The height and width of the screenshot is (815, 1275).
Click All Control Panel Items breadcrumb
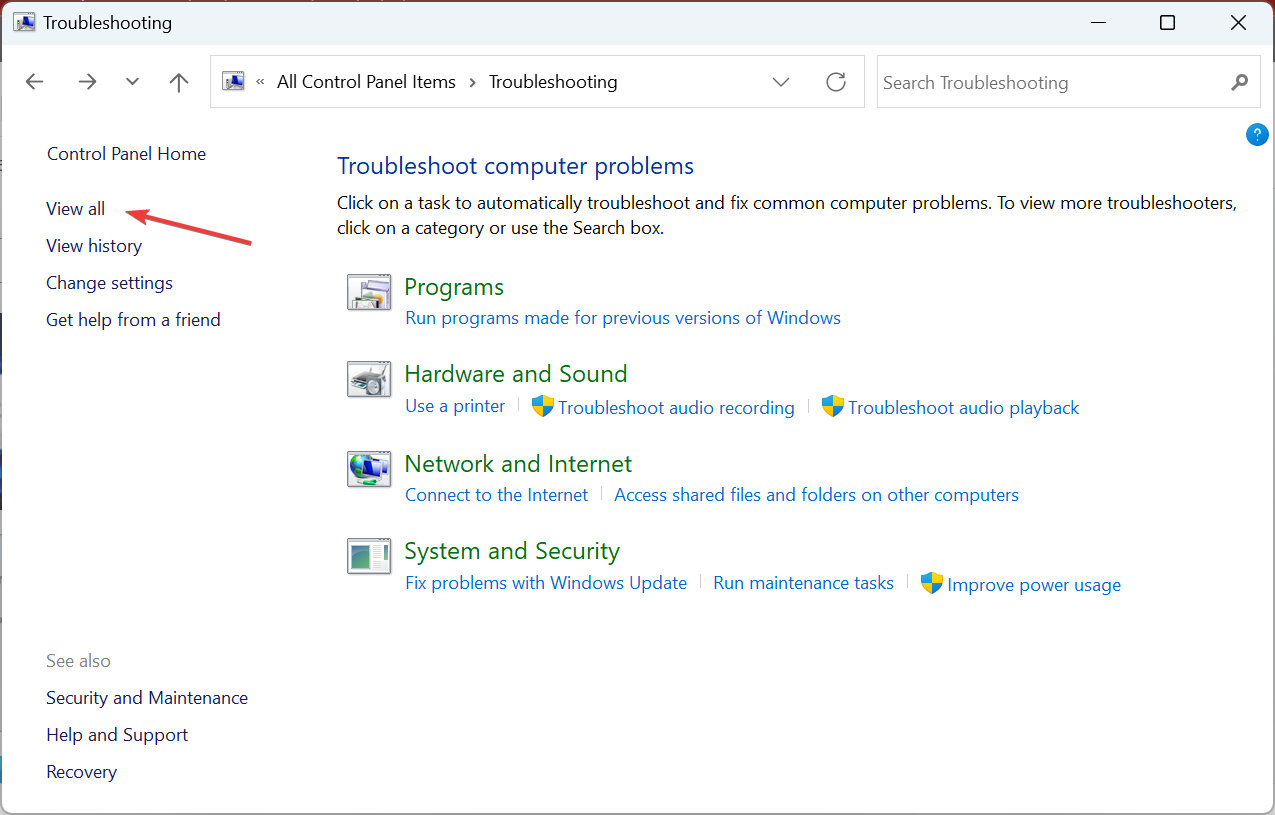pyautogui.click(x=366, y=82)
